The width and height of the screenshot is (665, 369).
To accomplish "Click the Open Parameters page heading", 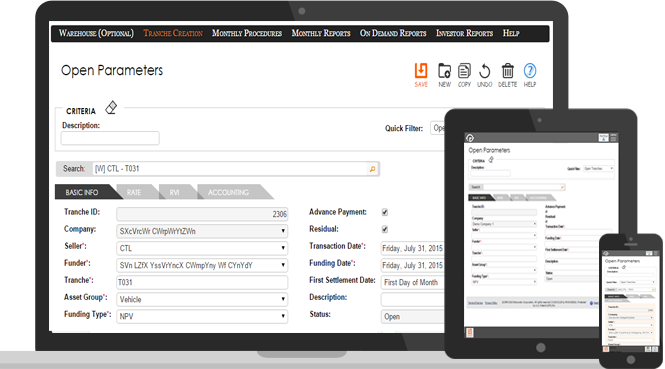I will 112,70.
